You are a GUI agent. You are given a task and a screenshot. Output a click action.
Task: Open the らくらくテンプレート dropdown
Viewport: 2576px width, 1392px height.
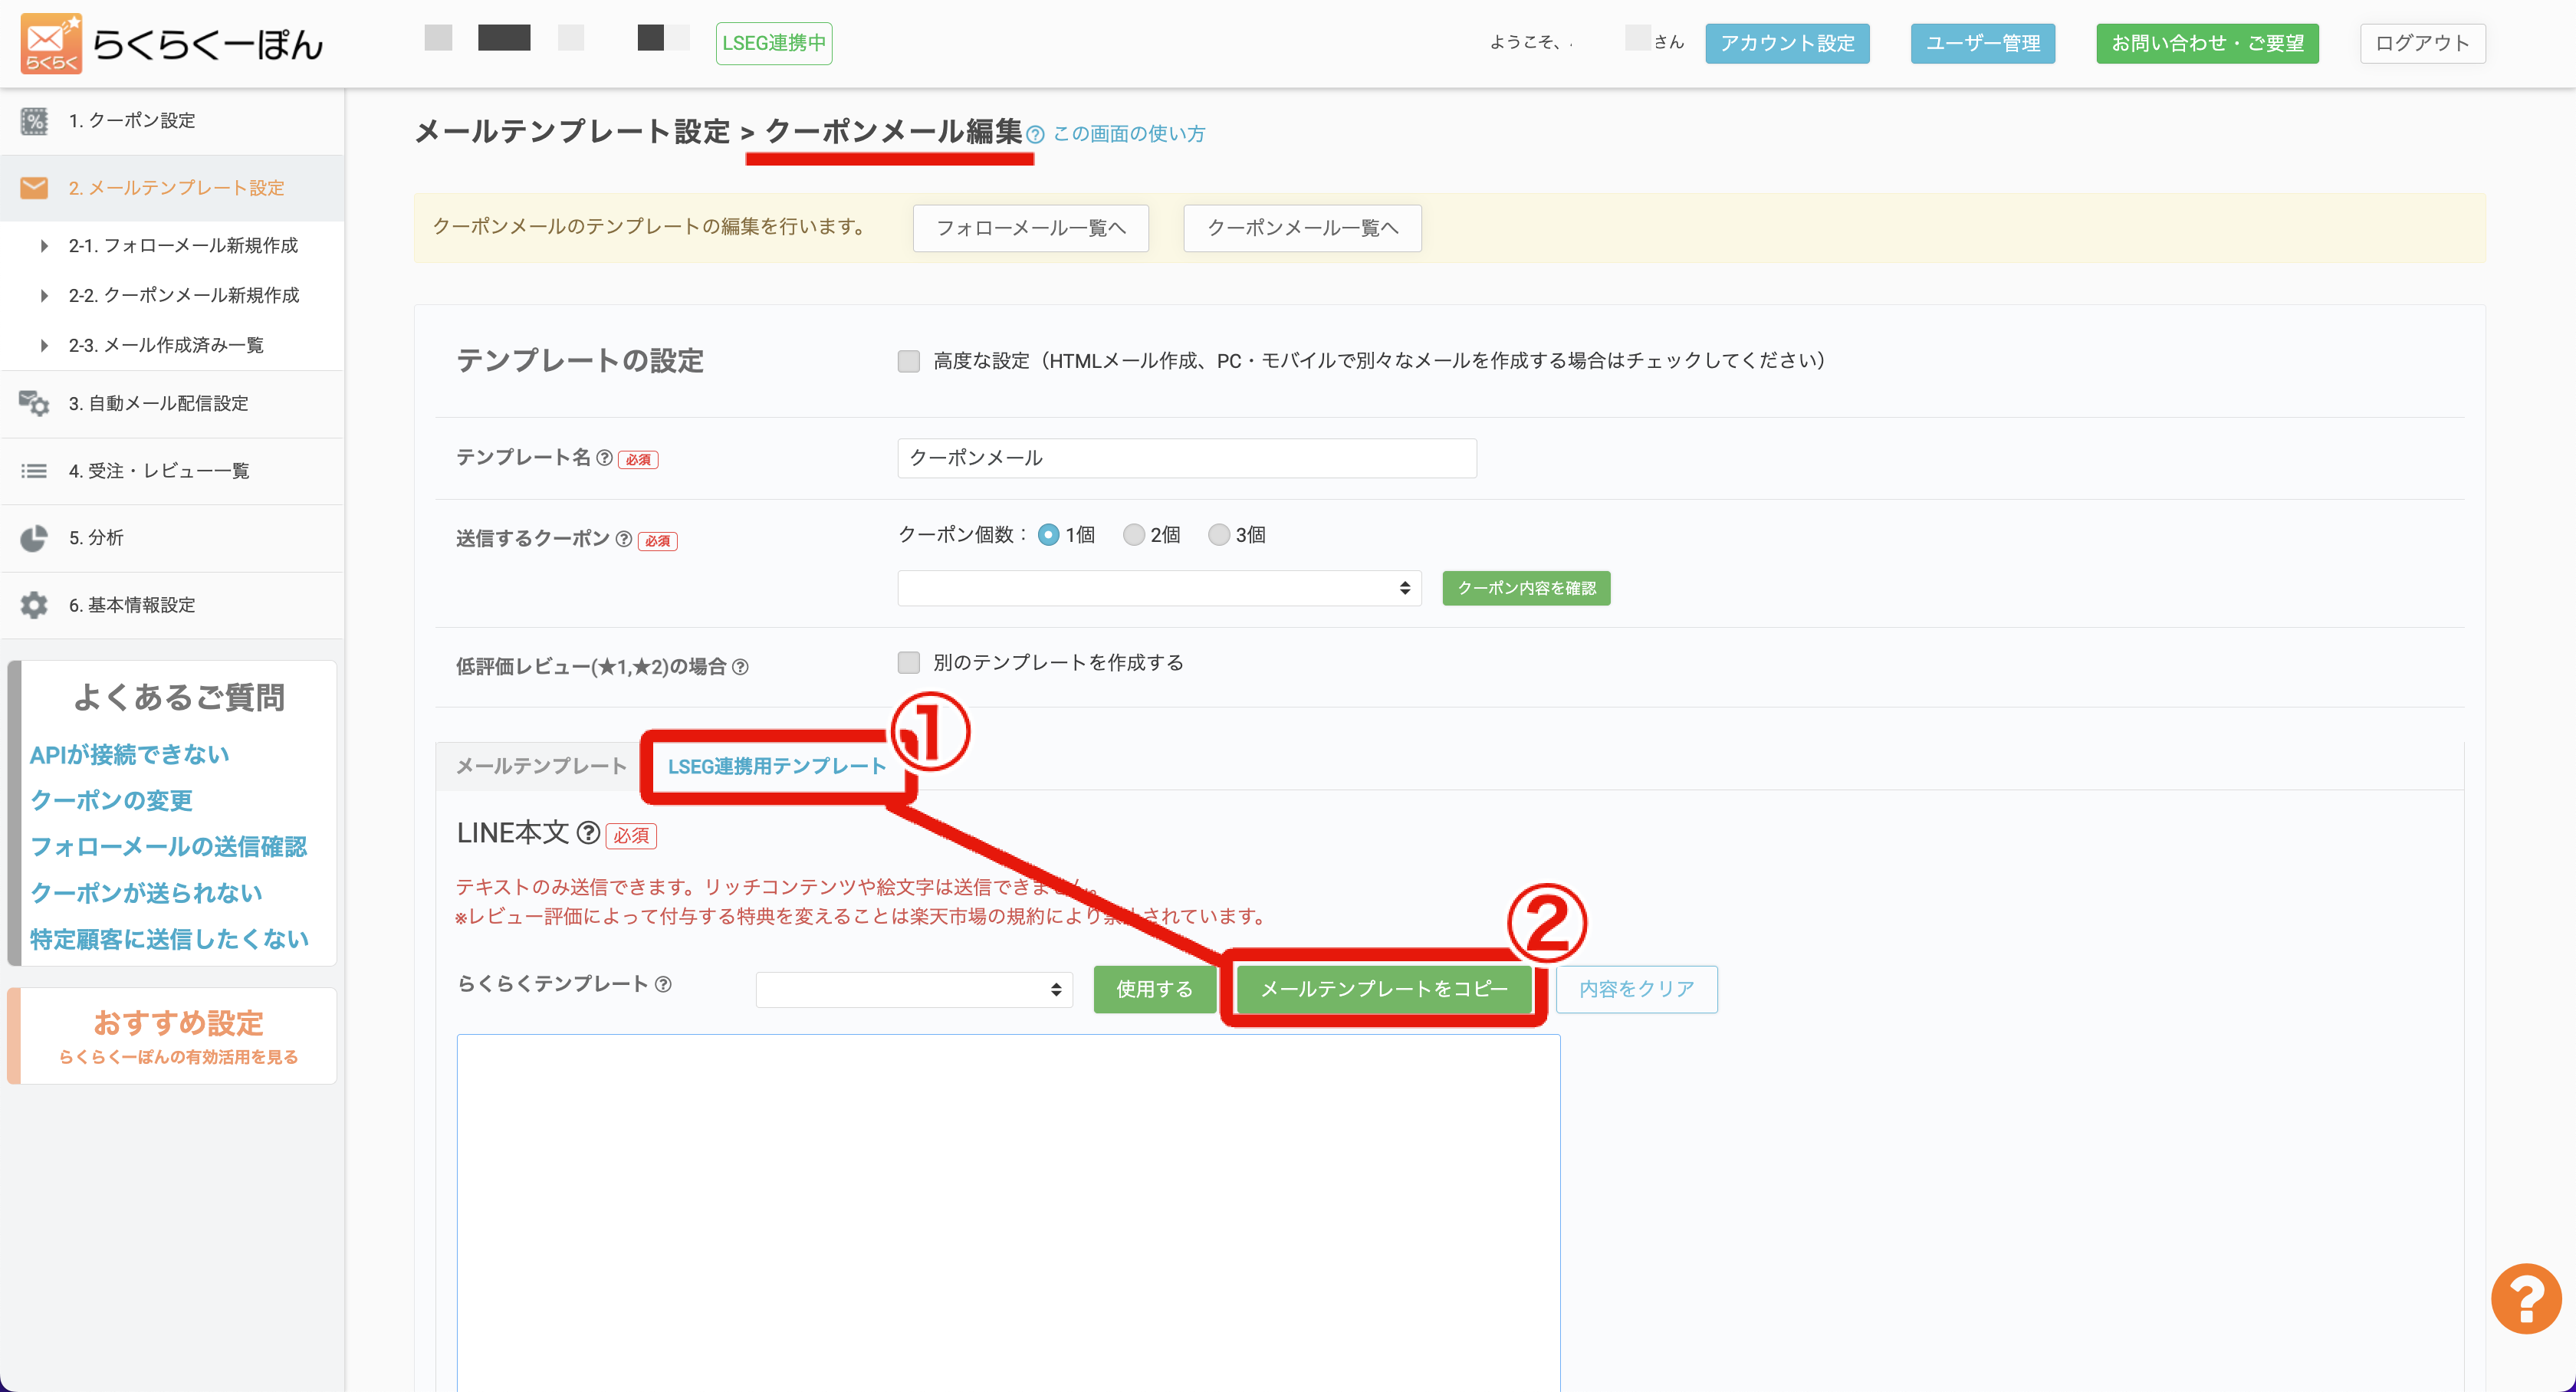[x=914, y=989]
